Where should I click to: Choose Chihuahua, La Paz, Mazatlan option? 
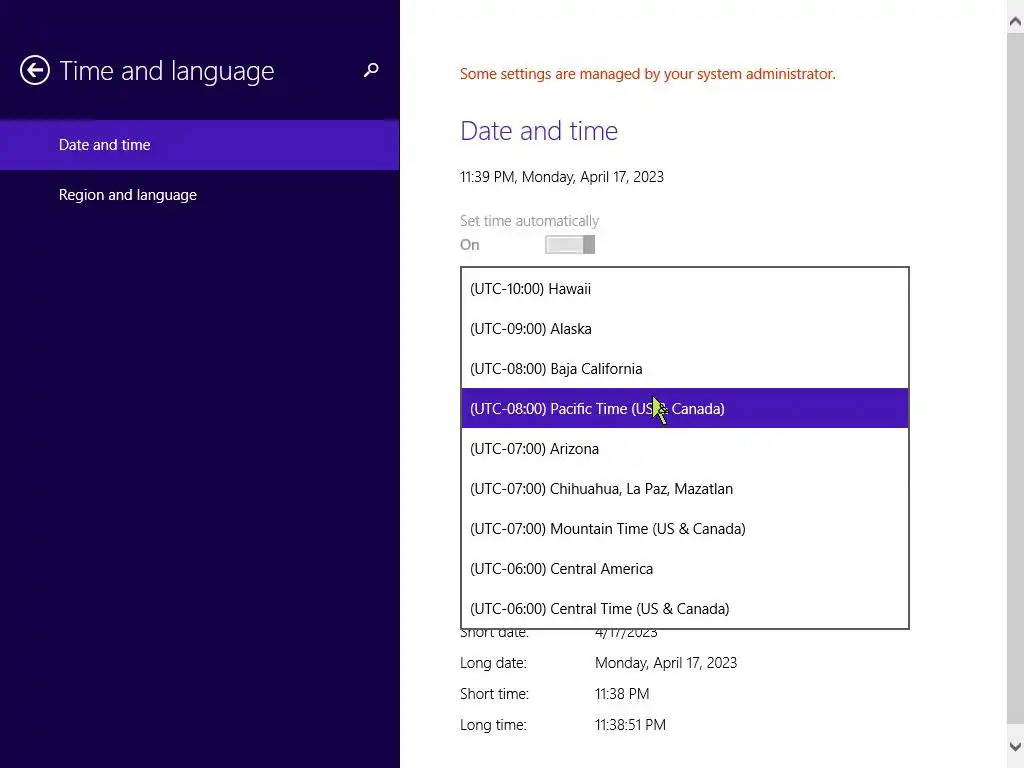(x=684, y=488)
